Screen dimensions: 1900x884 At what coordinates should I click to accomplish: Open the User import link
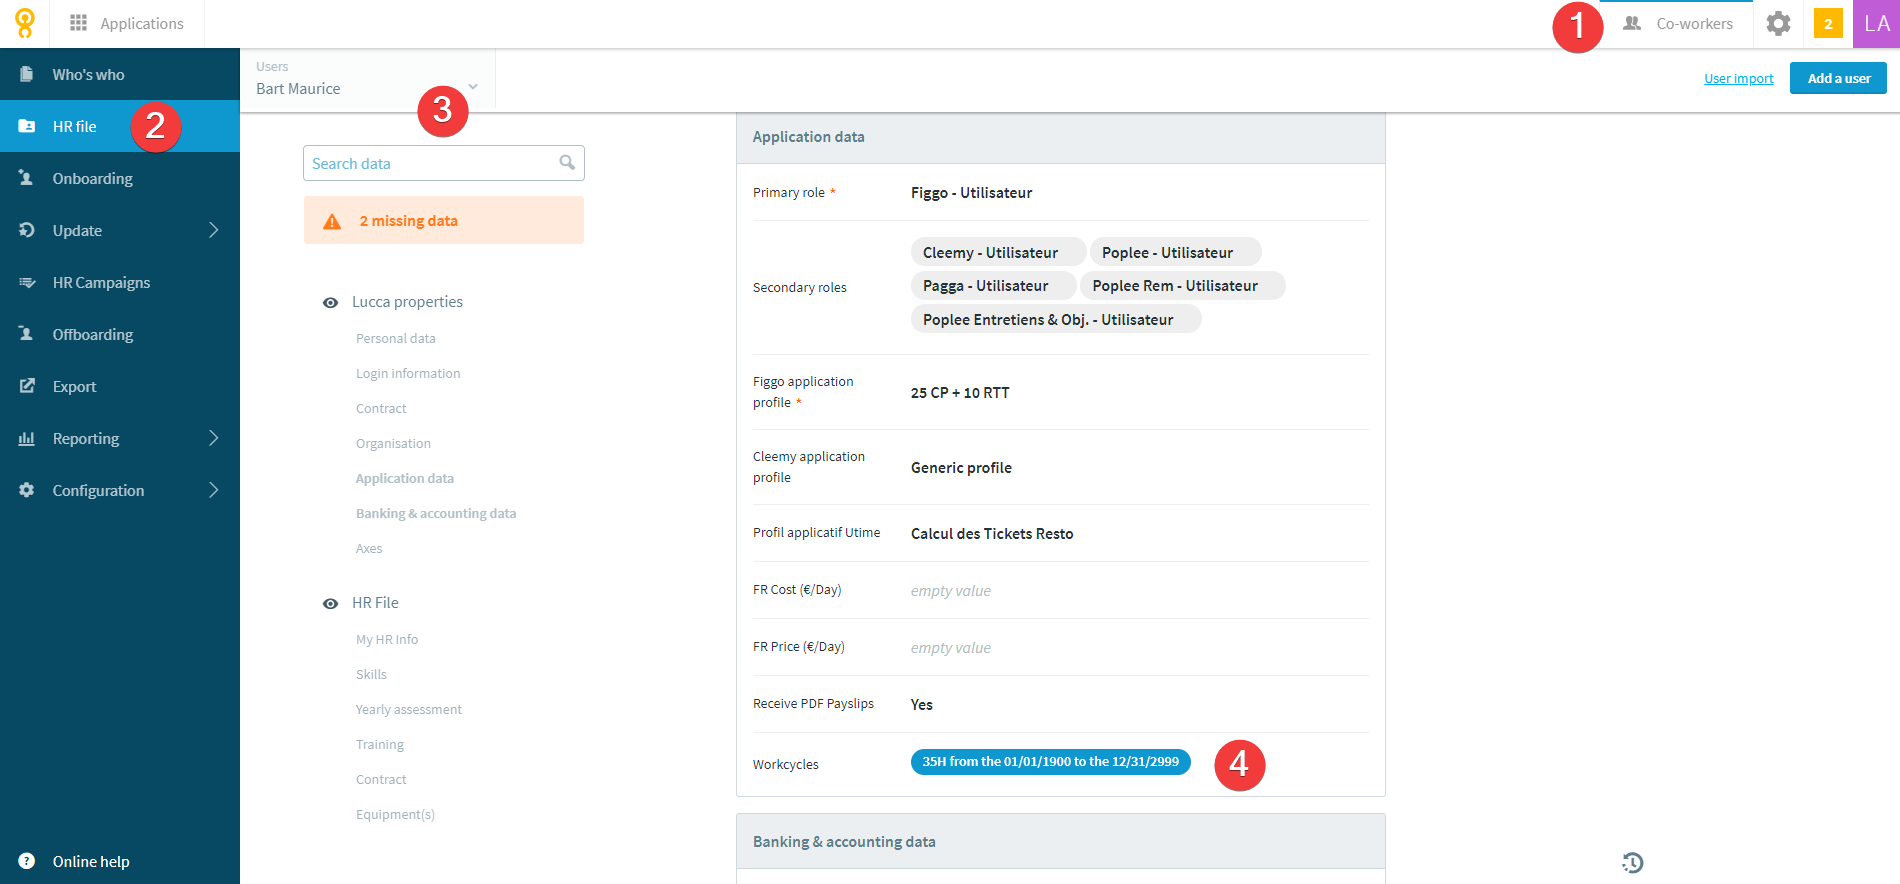point(1738,78)
